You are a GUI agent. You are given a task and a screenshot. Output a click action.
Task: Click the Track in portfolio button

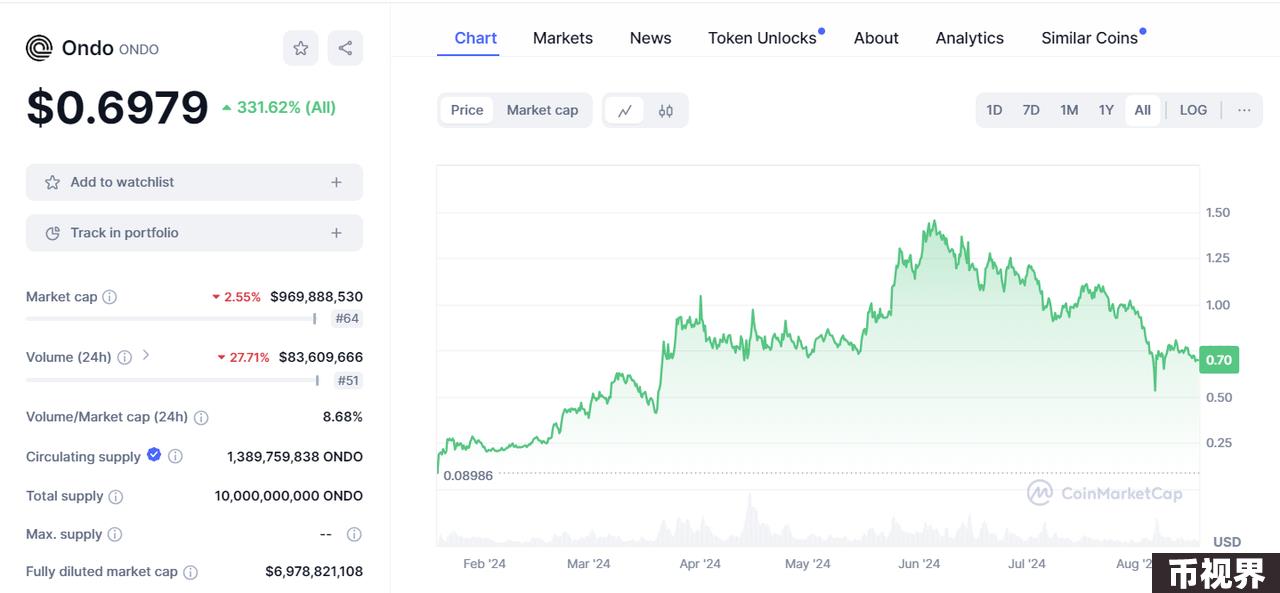(x=194, y=233)
